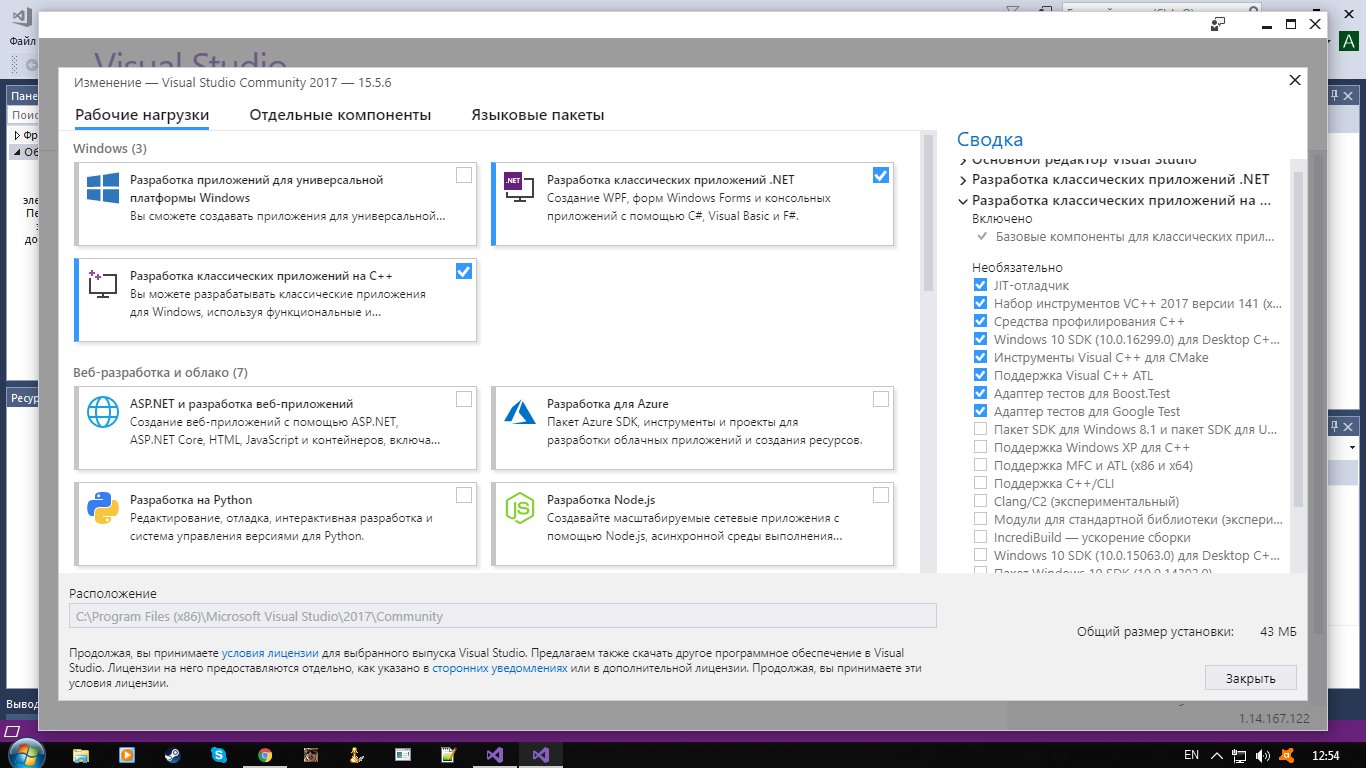The width and height of the screenshot is (1366, 768).
Task: Switch to Отдельные компоненты tab
Action: pyautogui.click(x=340, y=115)
